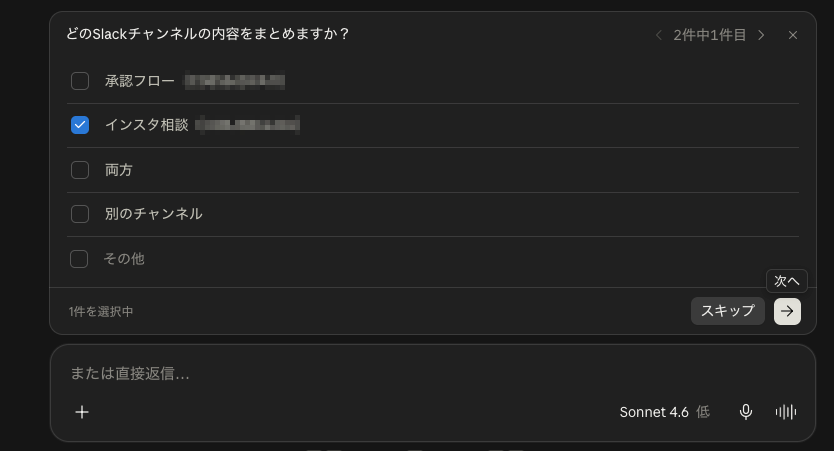Focus the または直接返信 input field
Screen dimensions: 834x451
point(433,373)
